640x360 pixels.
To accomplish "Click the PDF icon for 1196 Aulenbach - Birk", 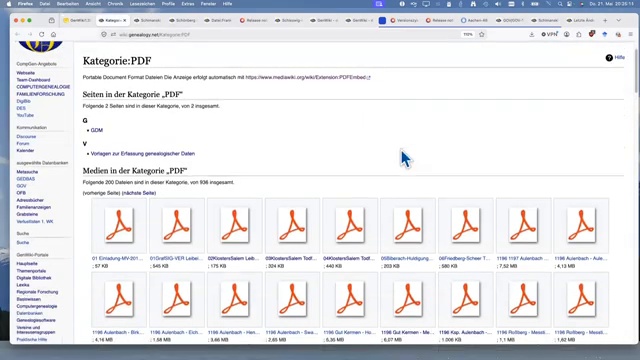I will pos(119,299).
